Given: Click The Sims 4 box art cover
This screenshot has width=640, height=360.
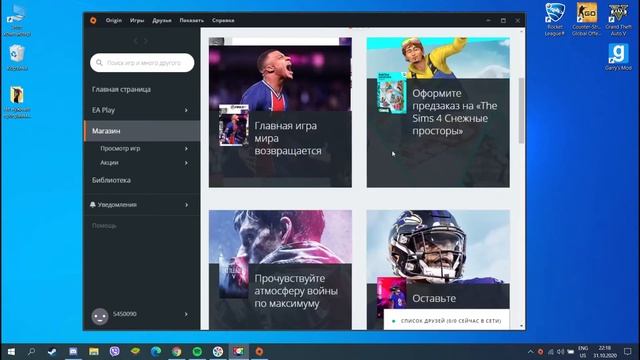Looking at the screenshot, I should (391, 93).
